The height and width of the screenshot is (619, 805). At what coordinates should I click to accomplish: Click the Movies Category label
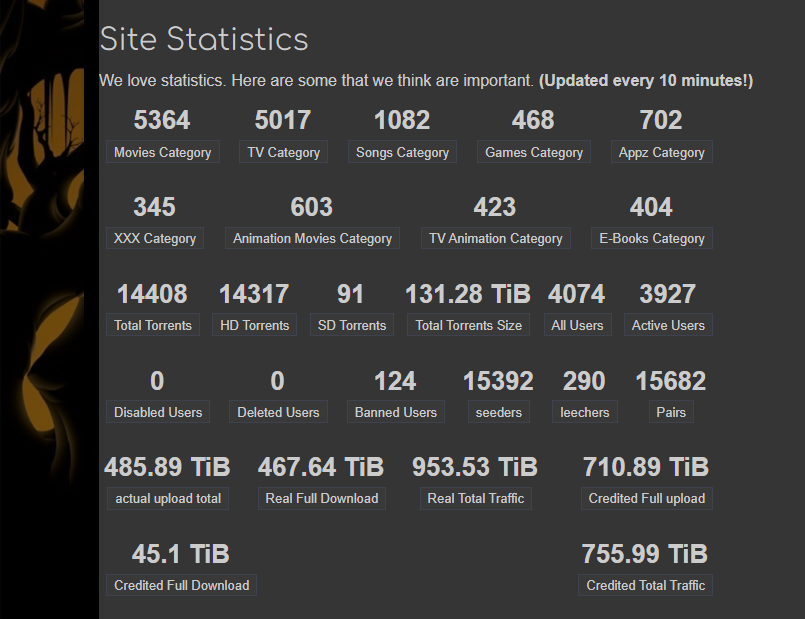pos(163,152)
